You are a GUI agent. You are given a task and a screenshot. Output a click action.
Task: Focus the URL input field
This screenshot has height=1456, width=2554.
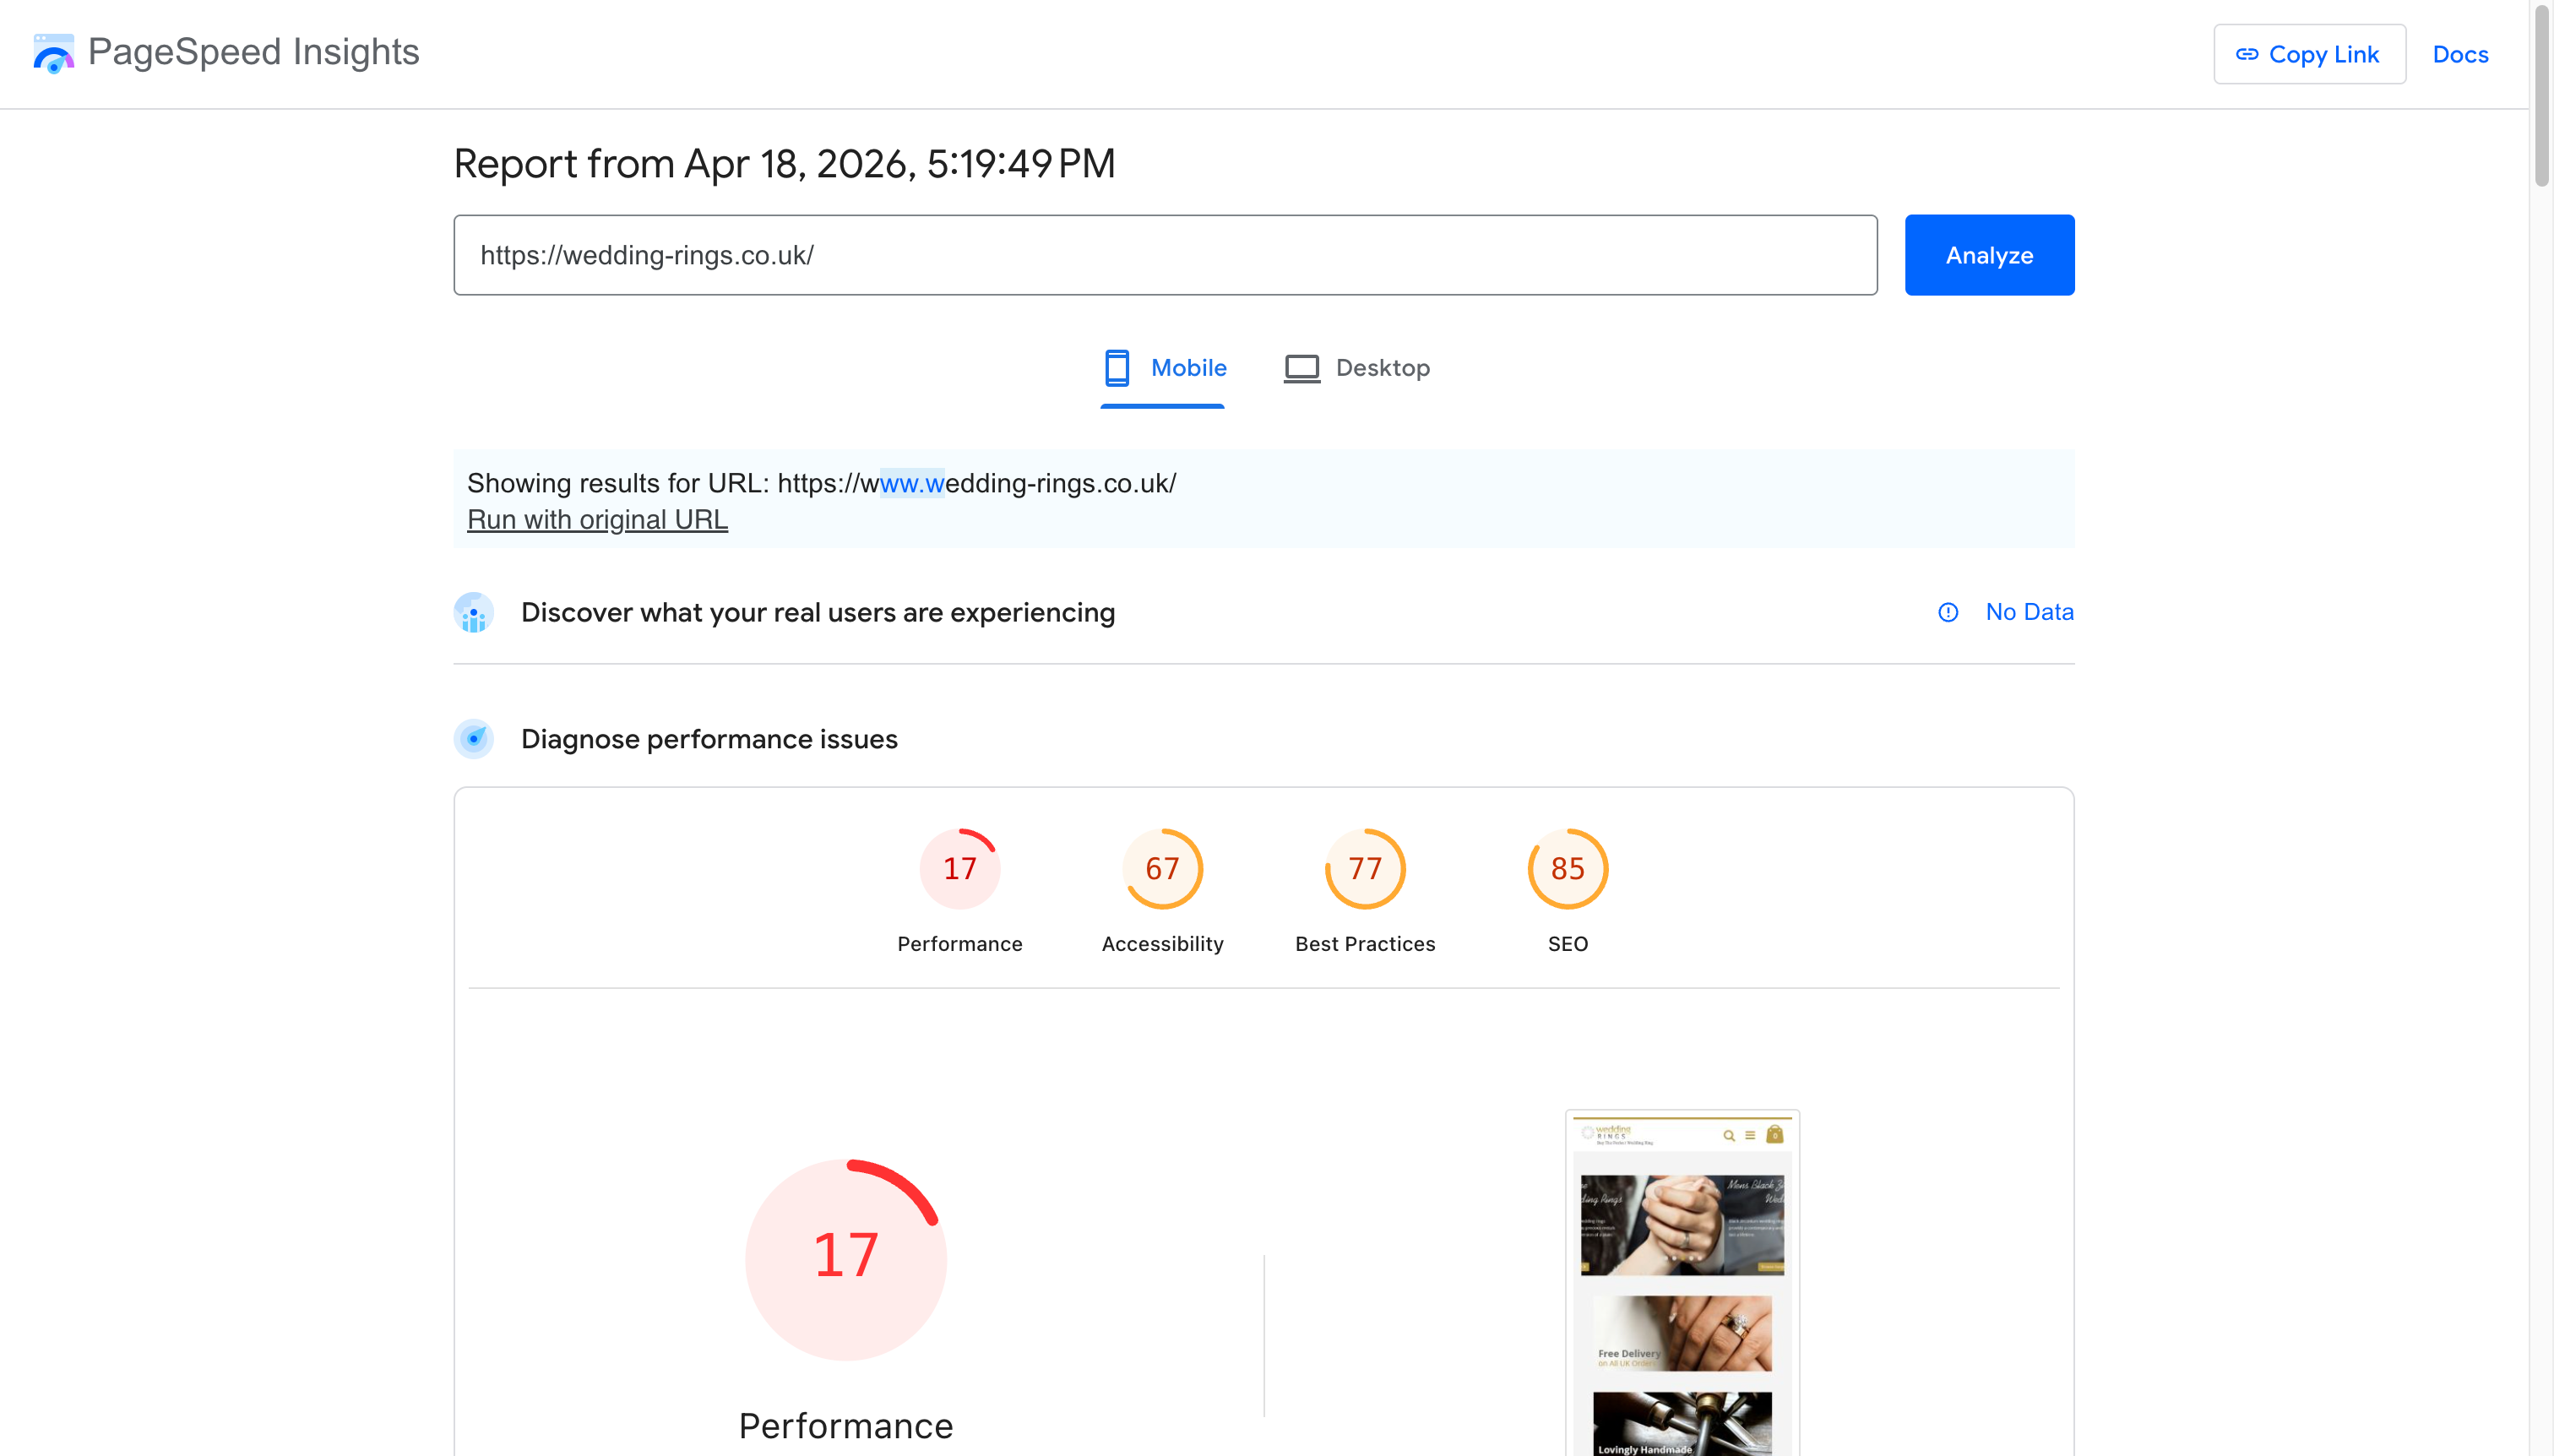(1165, 255)
